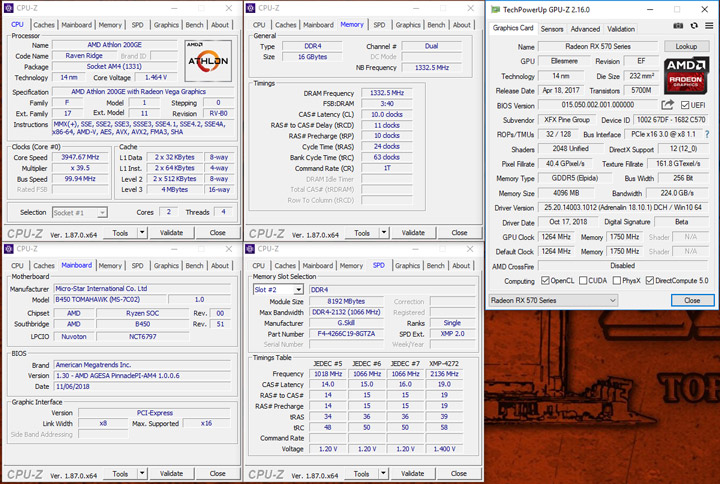720x484 pixels.
Task: Switch to Advanced tab in GPU-Z
Action: [585, 29]
